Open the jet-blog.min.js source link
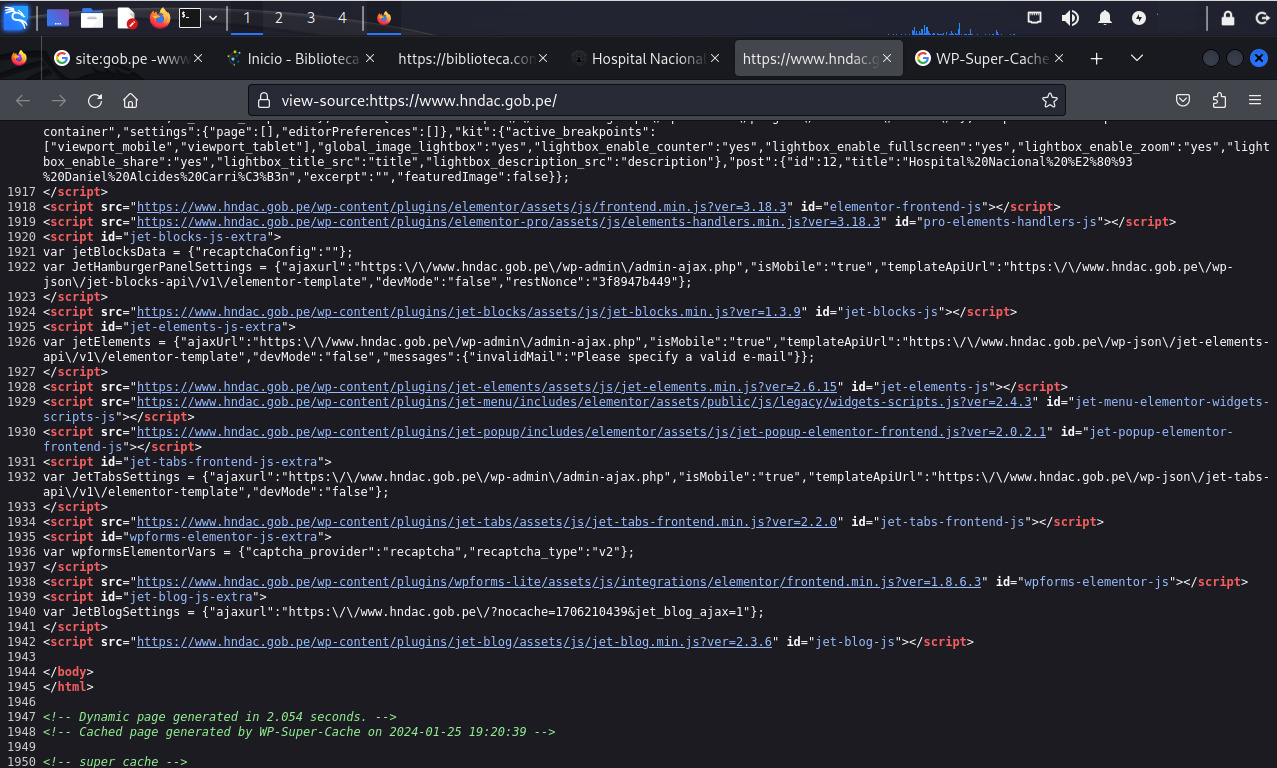The width and height of the screenshot is (1277, 768). point(454,642)
